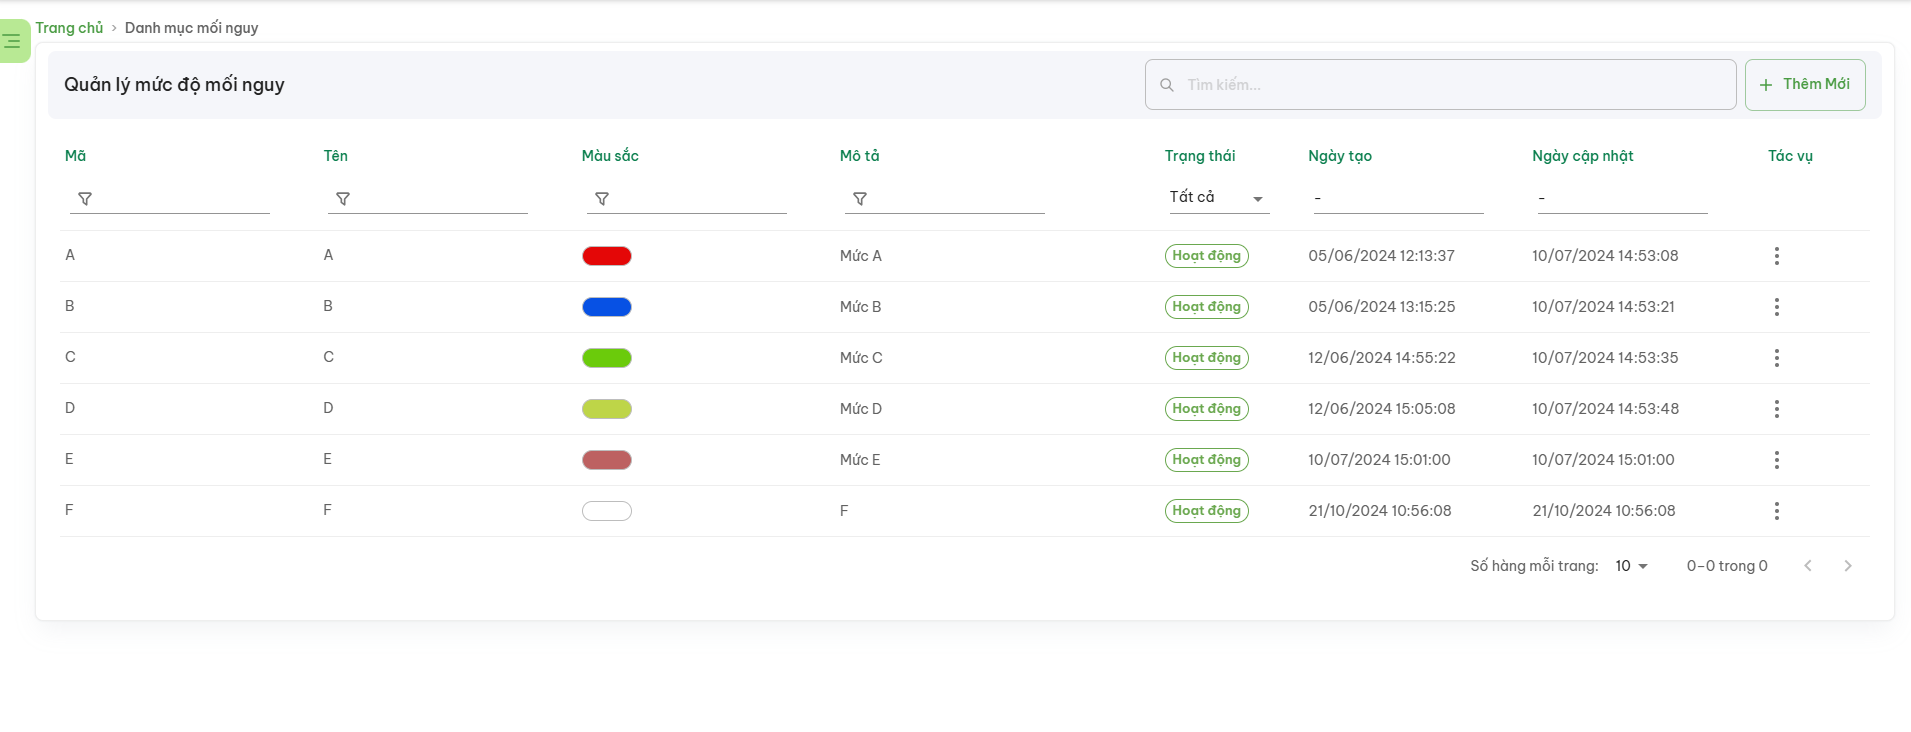1911x732 pixels.
Task: Click the search magnifier icon
Action: point(1166,85)
